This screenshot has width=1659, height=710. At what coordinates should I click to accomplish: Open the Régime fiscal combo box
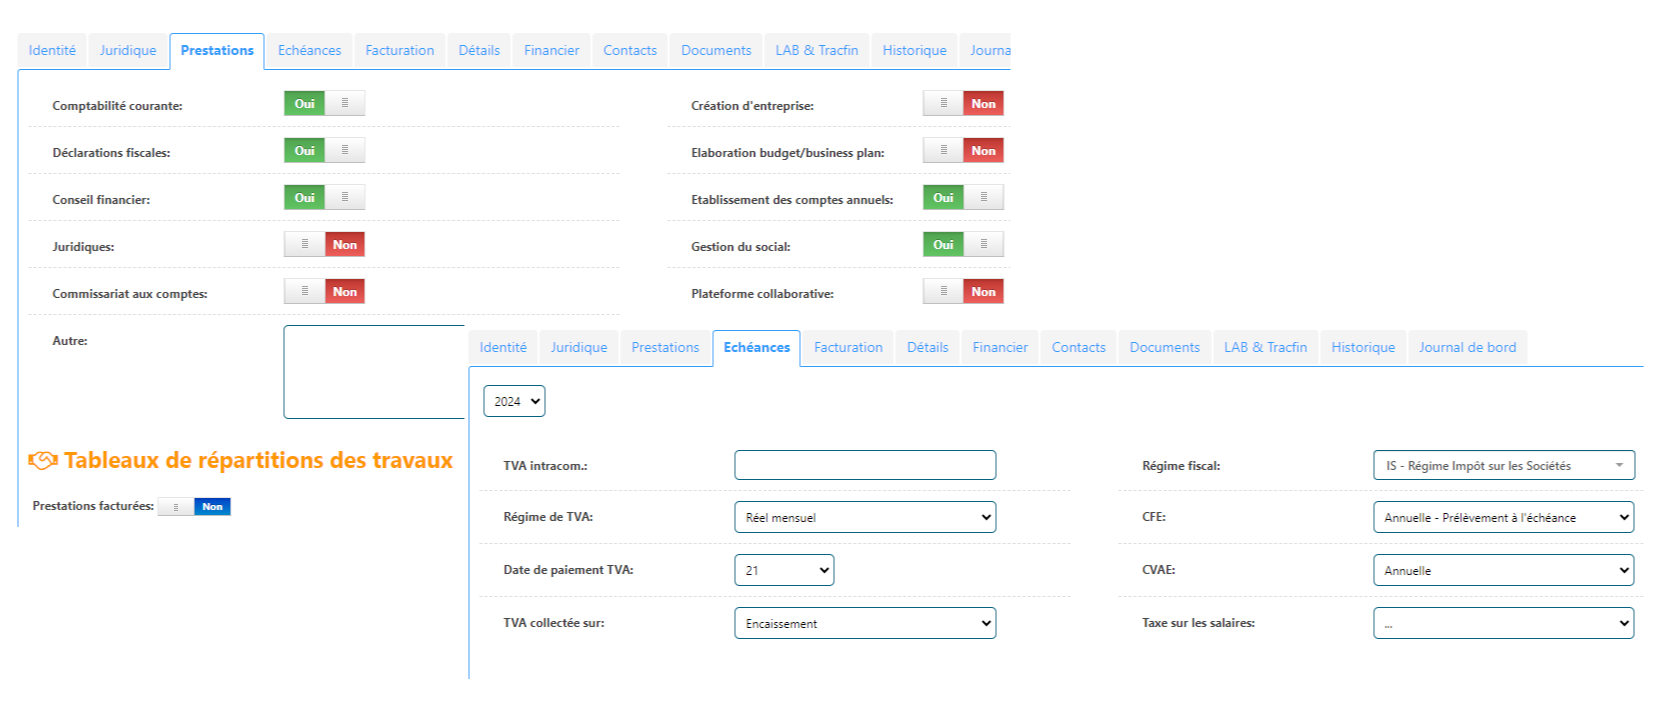click(1503, 465)
